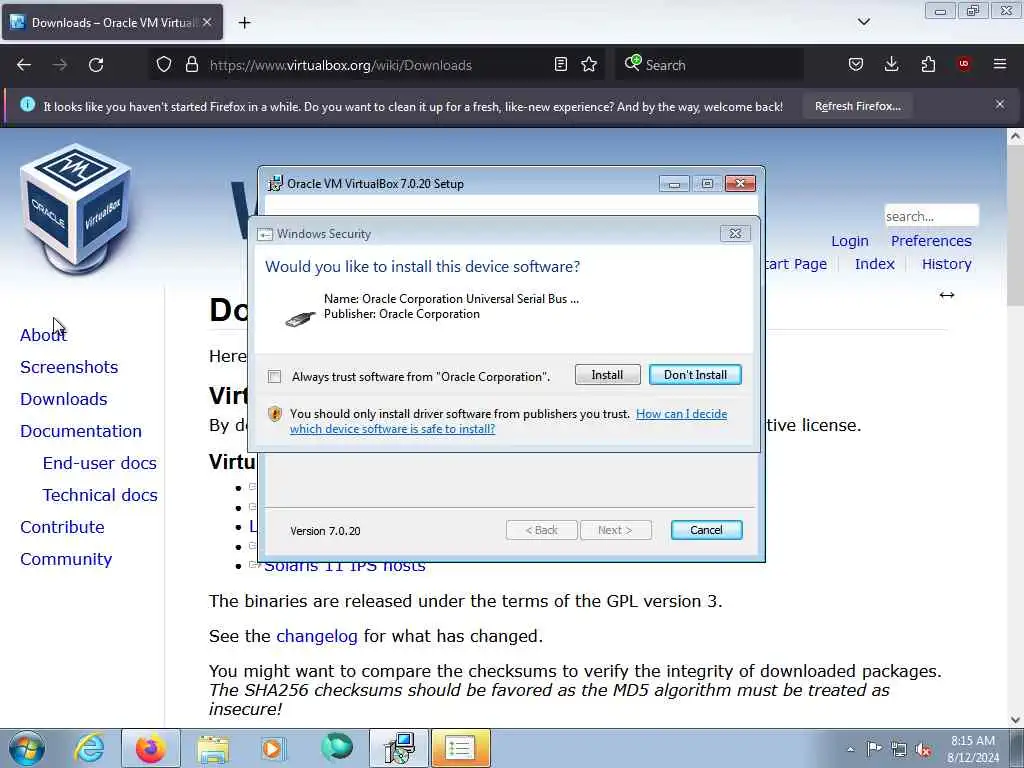Open the Pocket save icon
This screenshot has height=768, width=1024.
[856, 64]
